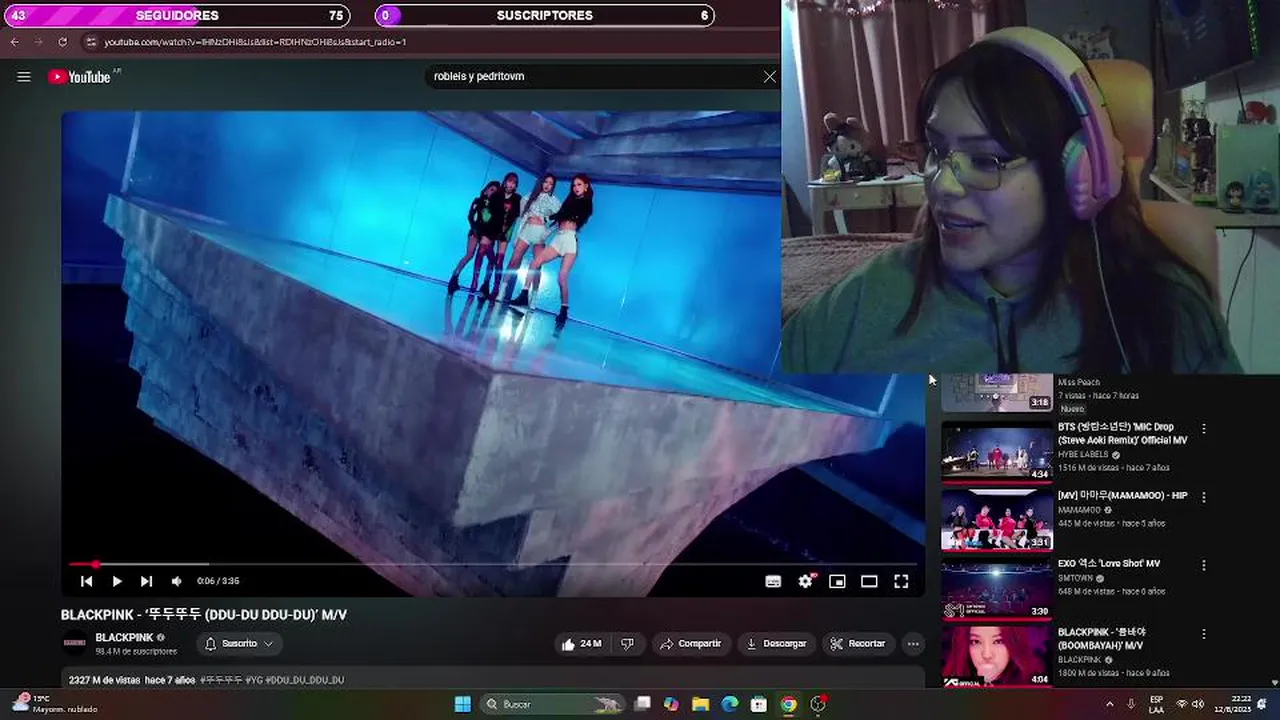Screen dimensions: 1280x720
Task: Click the HYBE LABELS channel name
Action: coord(1083,454)
